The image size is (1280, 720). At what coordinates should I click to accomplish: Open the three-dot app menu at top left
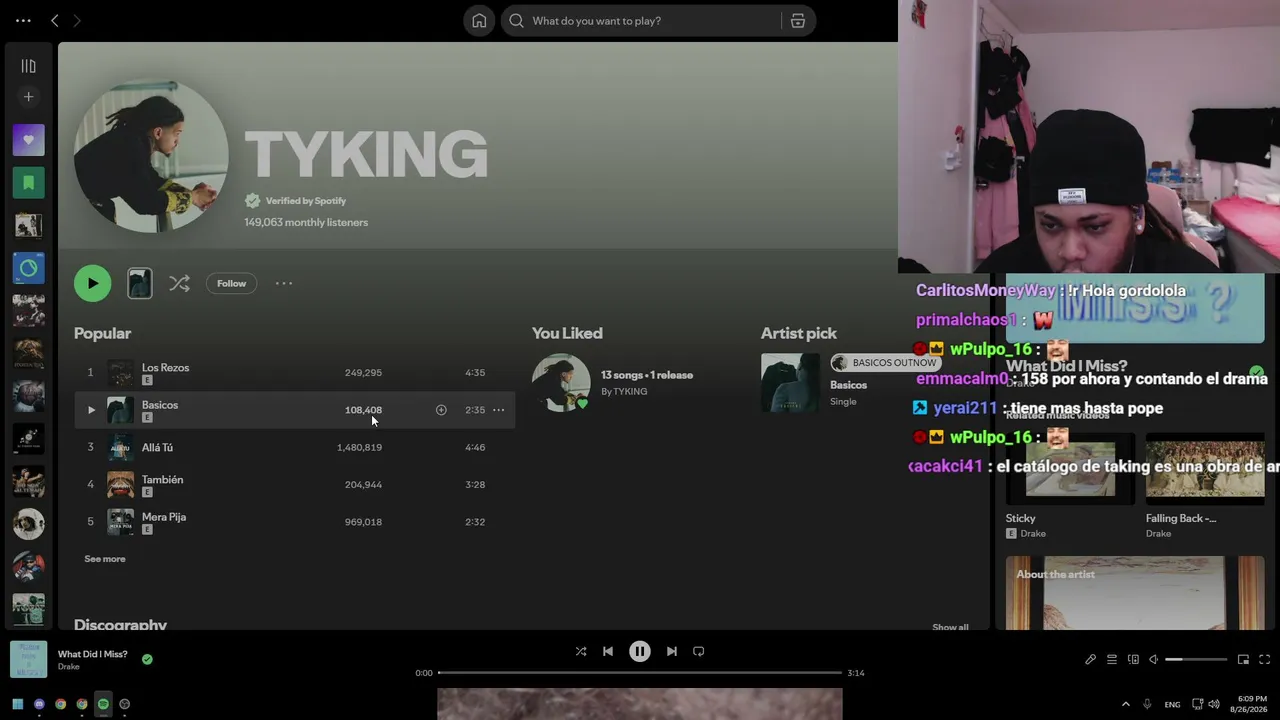pos(23,20)
